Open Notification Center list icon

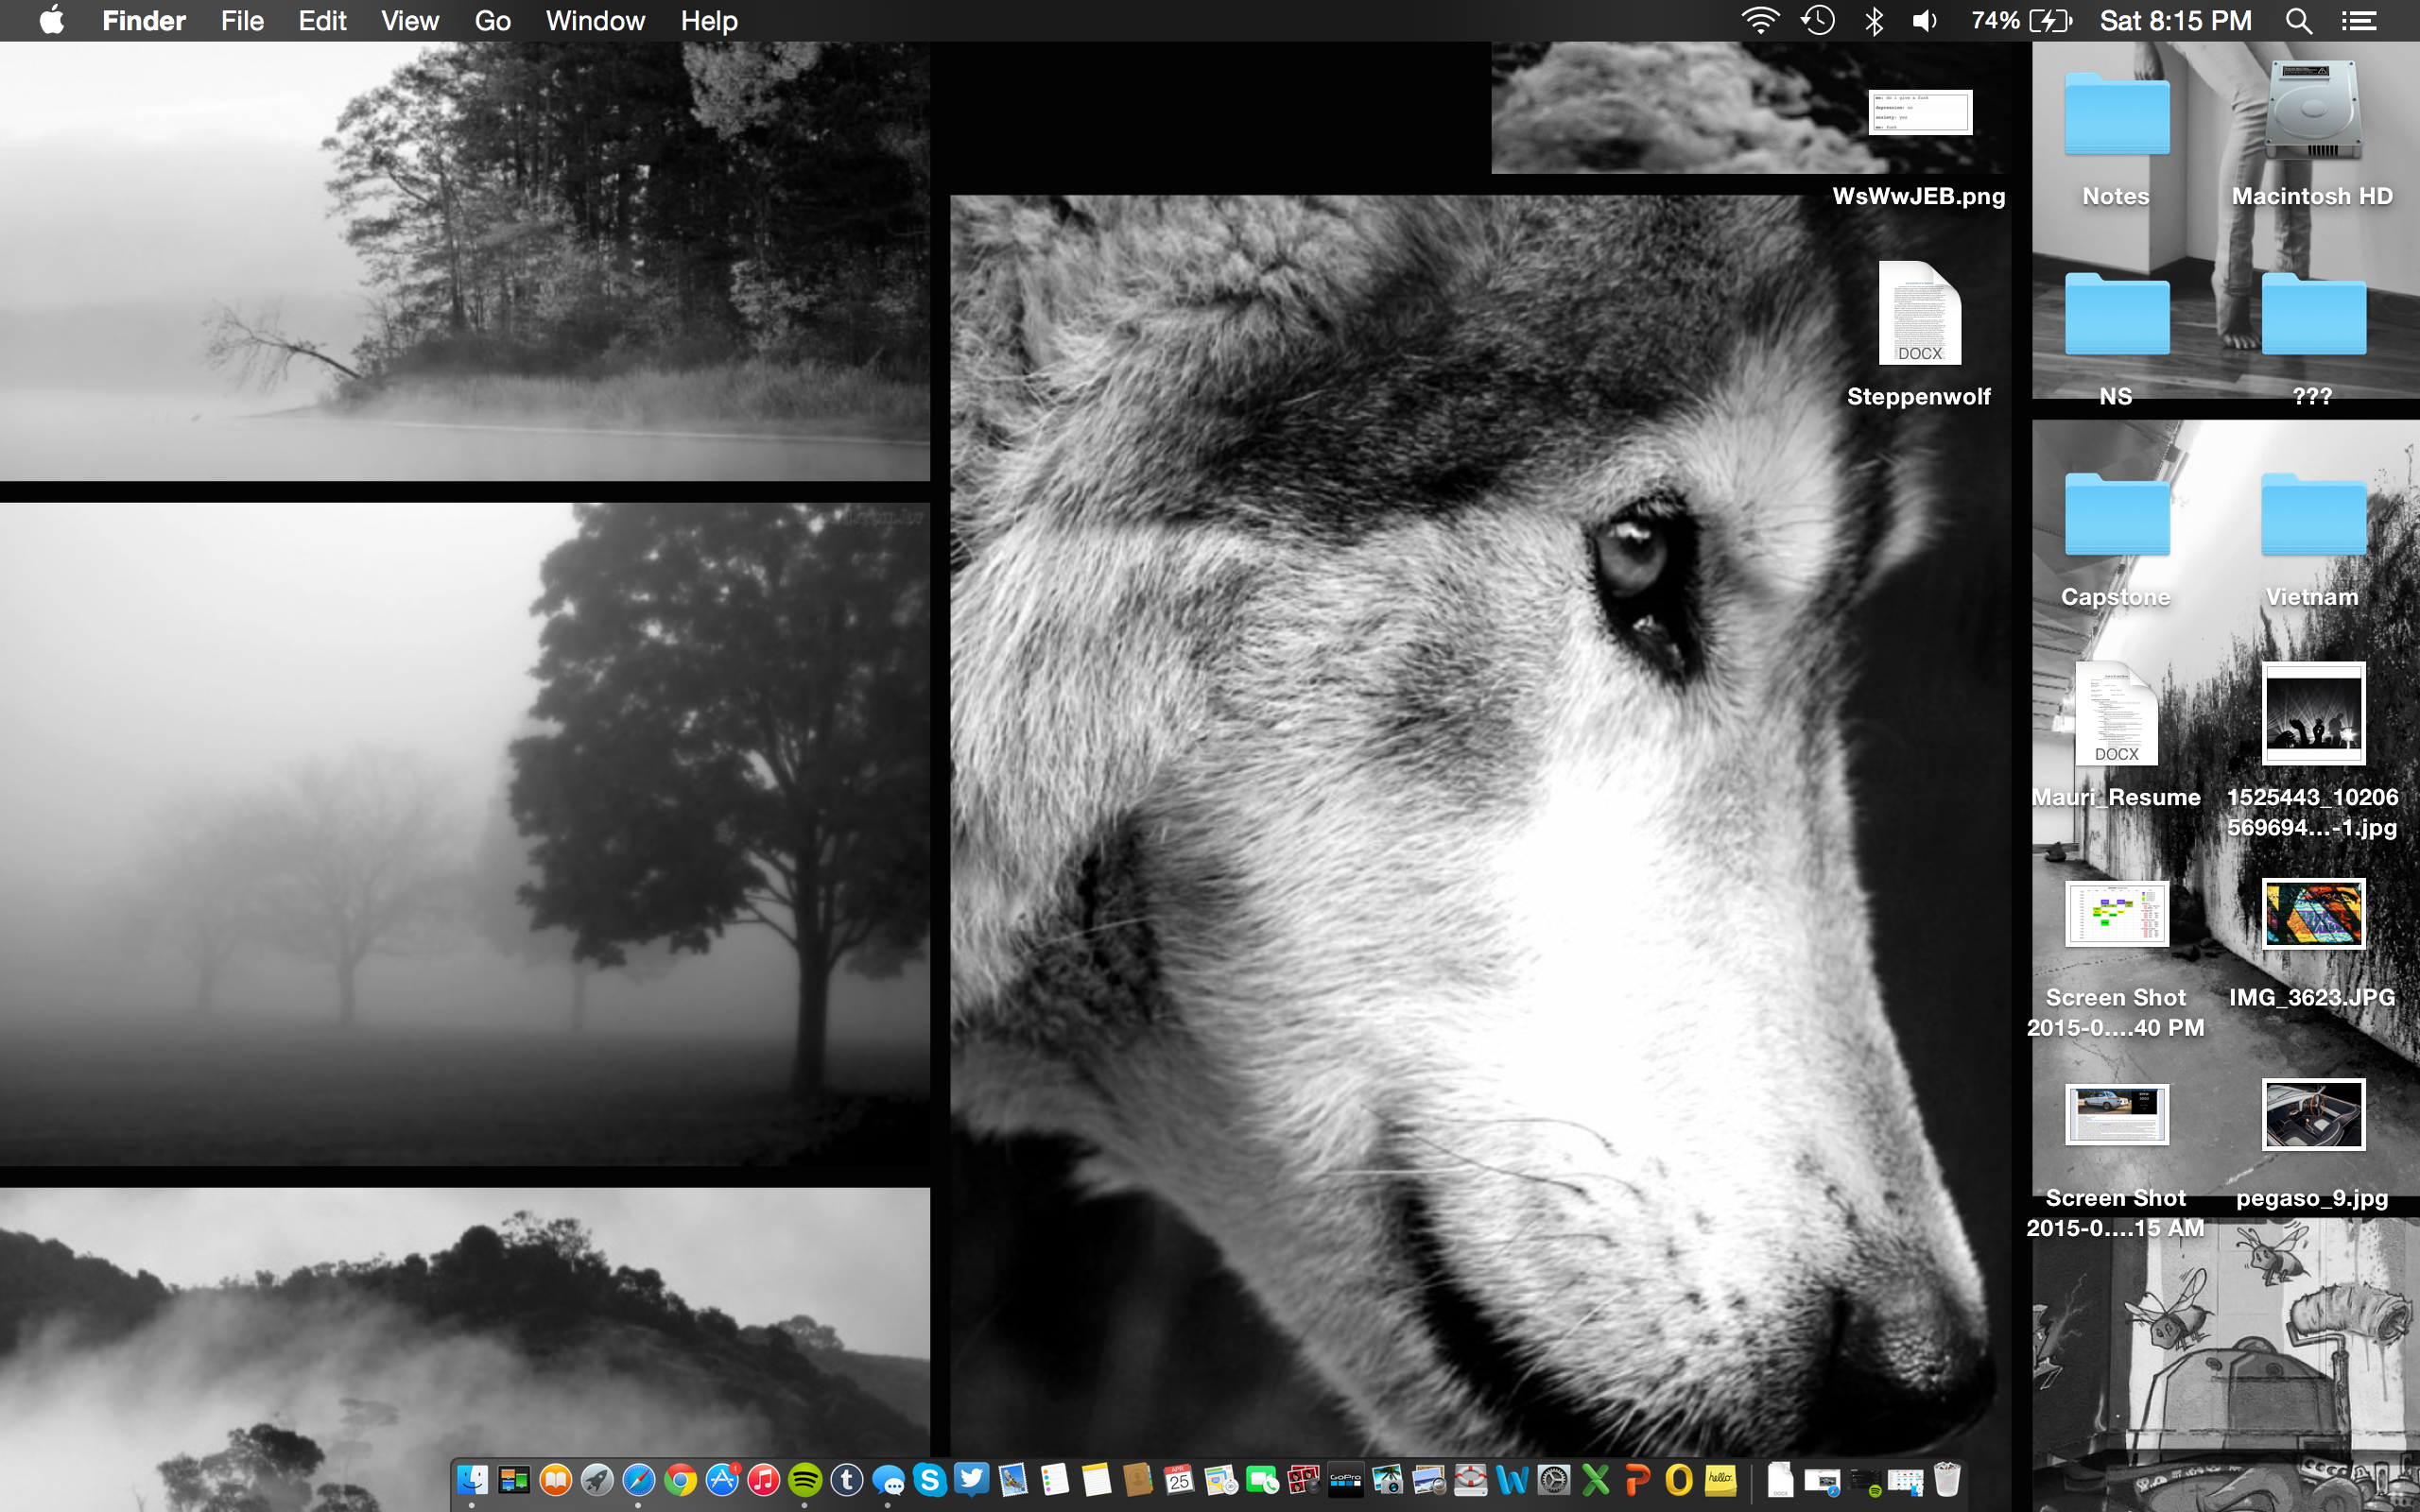2359,20
